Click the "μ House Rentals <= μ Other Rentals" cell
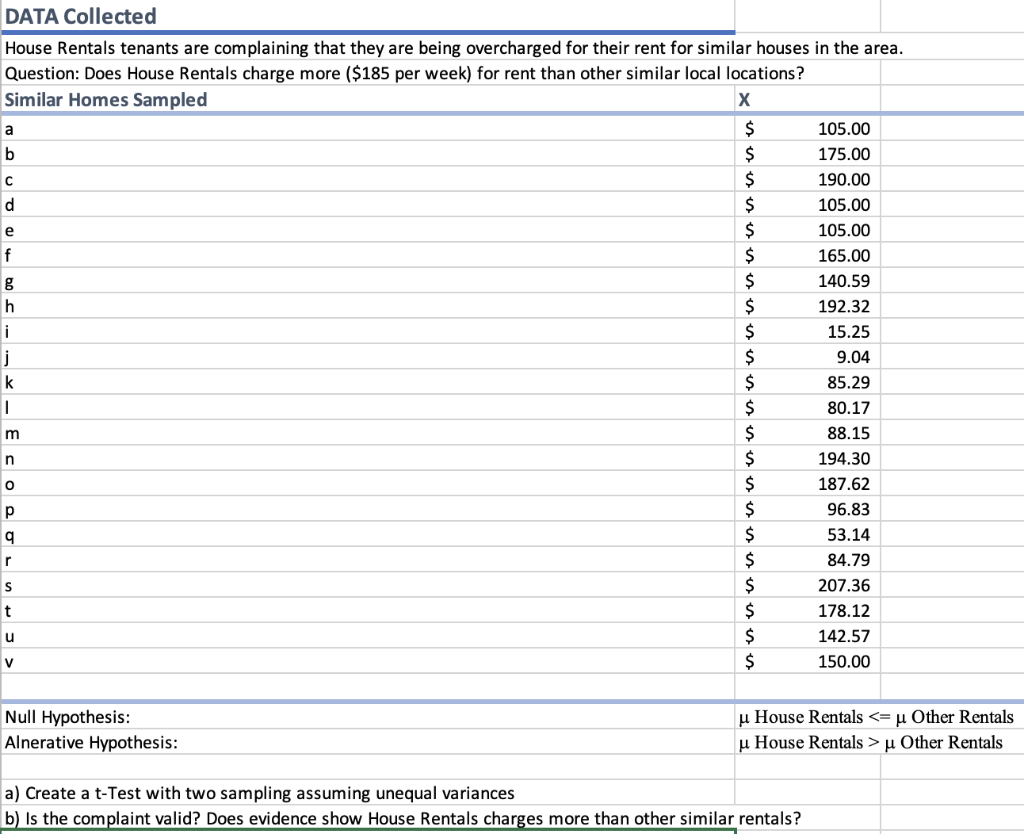The image size is (1024, 834). coord(876,717)
